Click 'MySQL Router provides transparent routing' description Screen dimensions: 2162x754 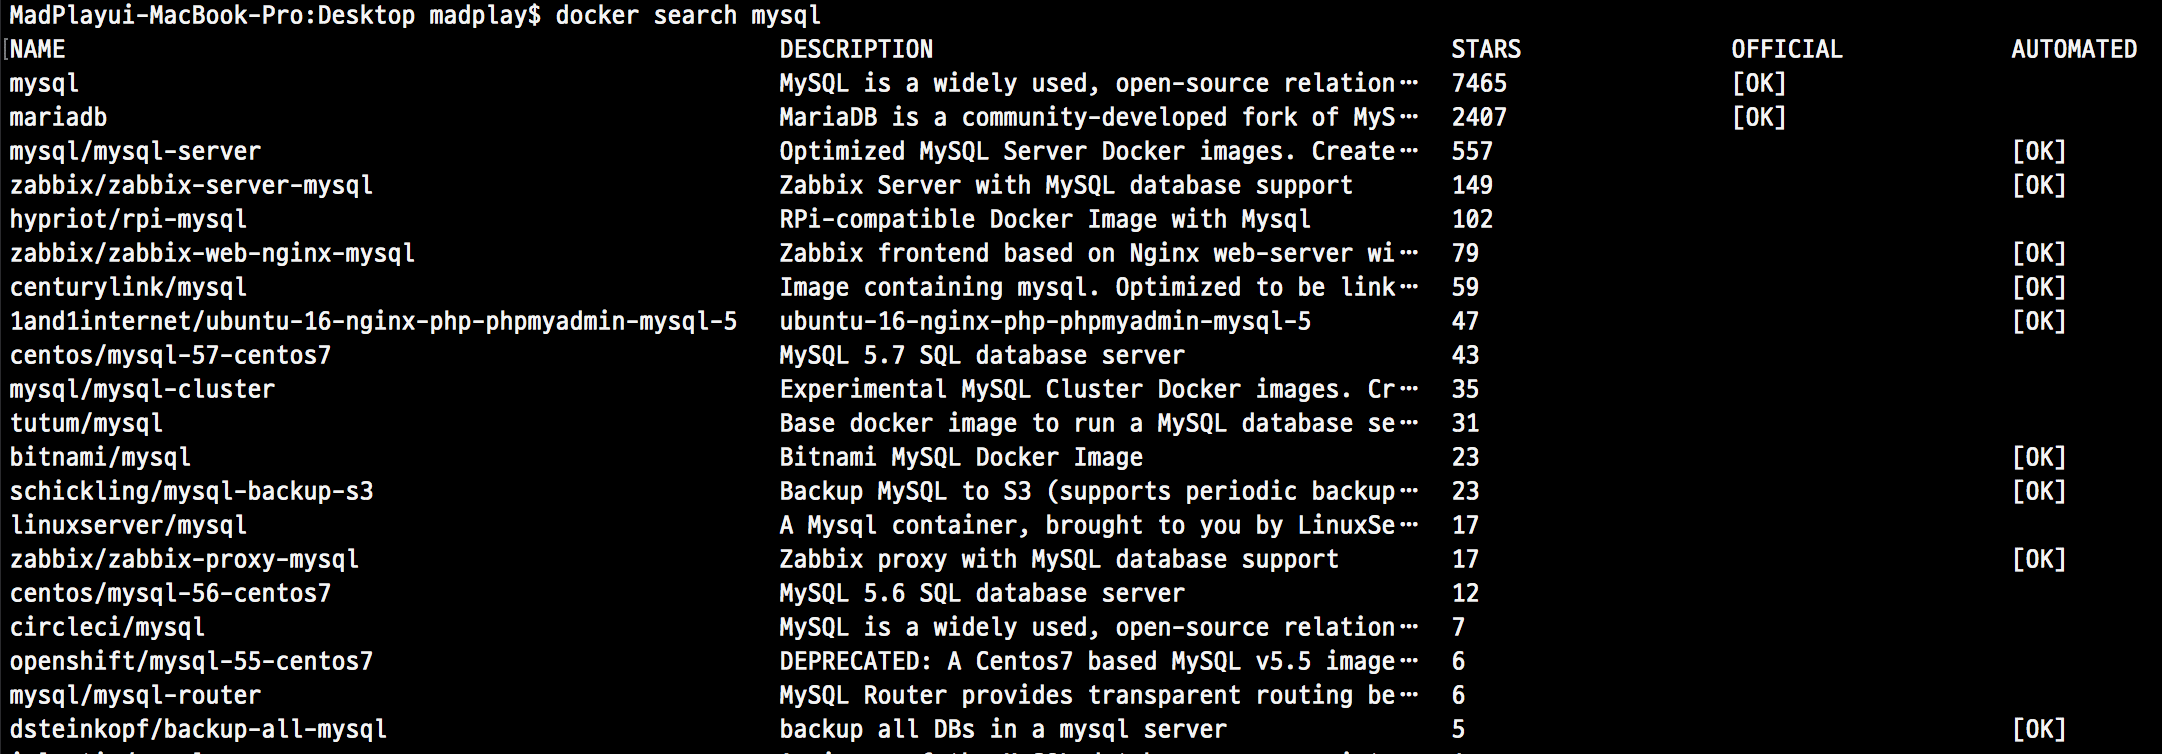click(1099, 695)
